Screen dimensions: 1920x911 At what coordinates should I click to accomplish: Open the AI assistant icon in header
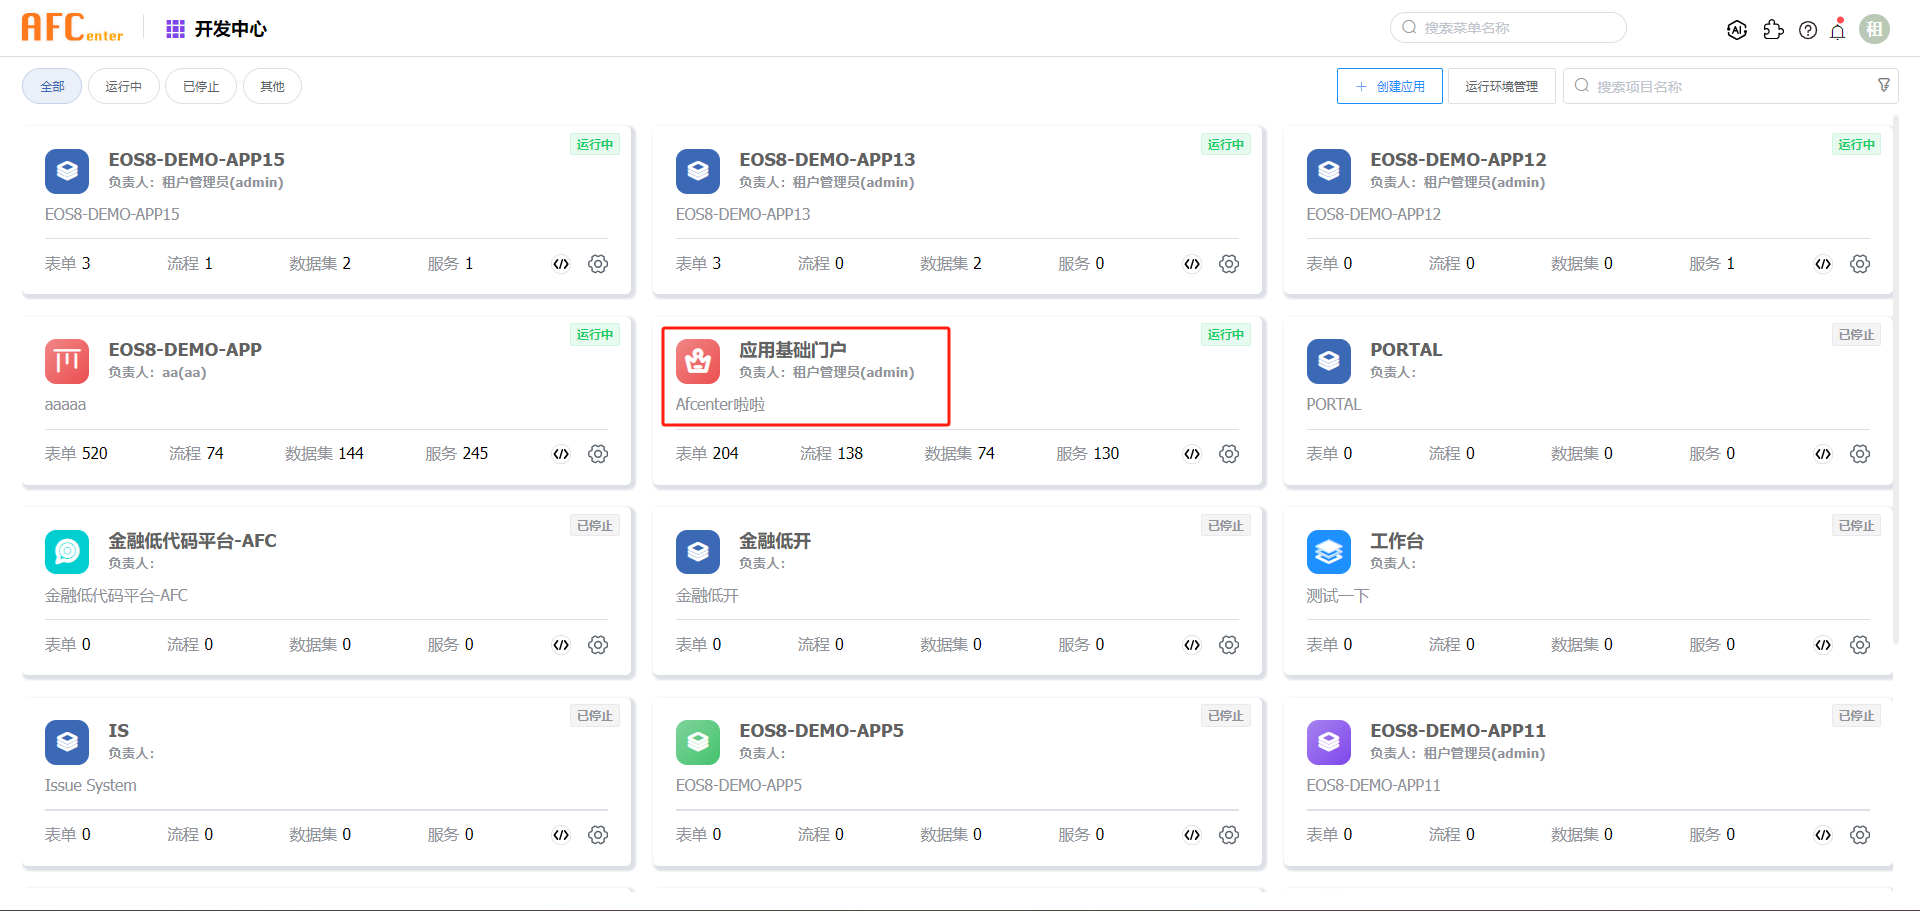pos(1737,30)
